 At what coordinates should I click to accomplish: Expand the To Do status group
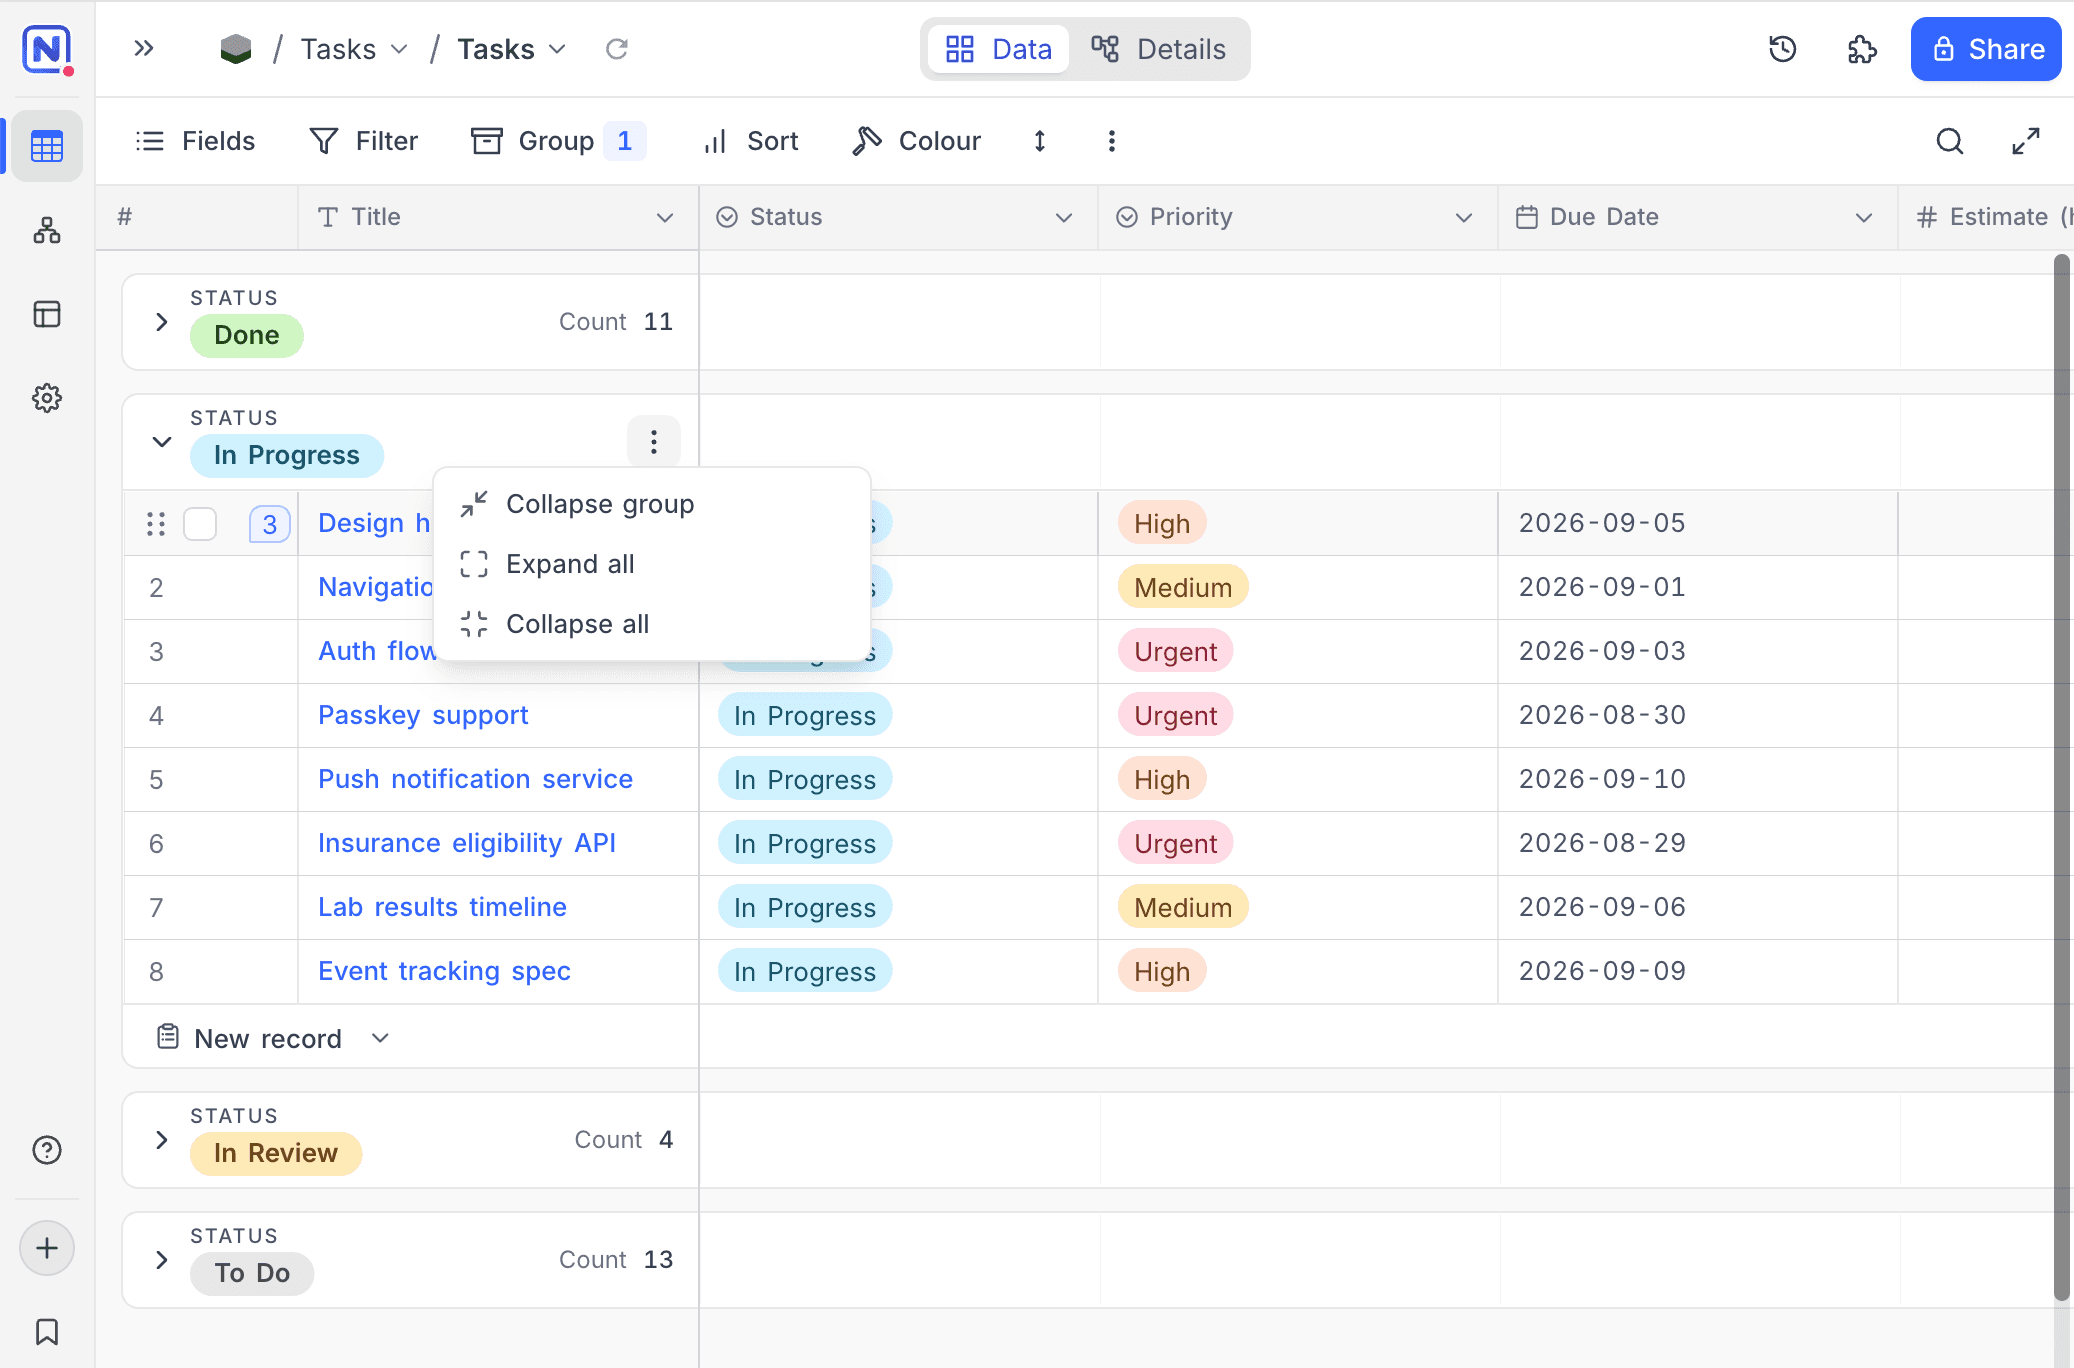pyautogui.click(x=161, y=1260)
